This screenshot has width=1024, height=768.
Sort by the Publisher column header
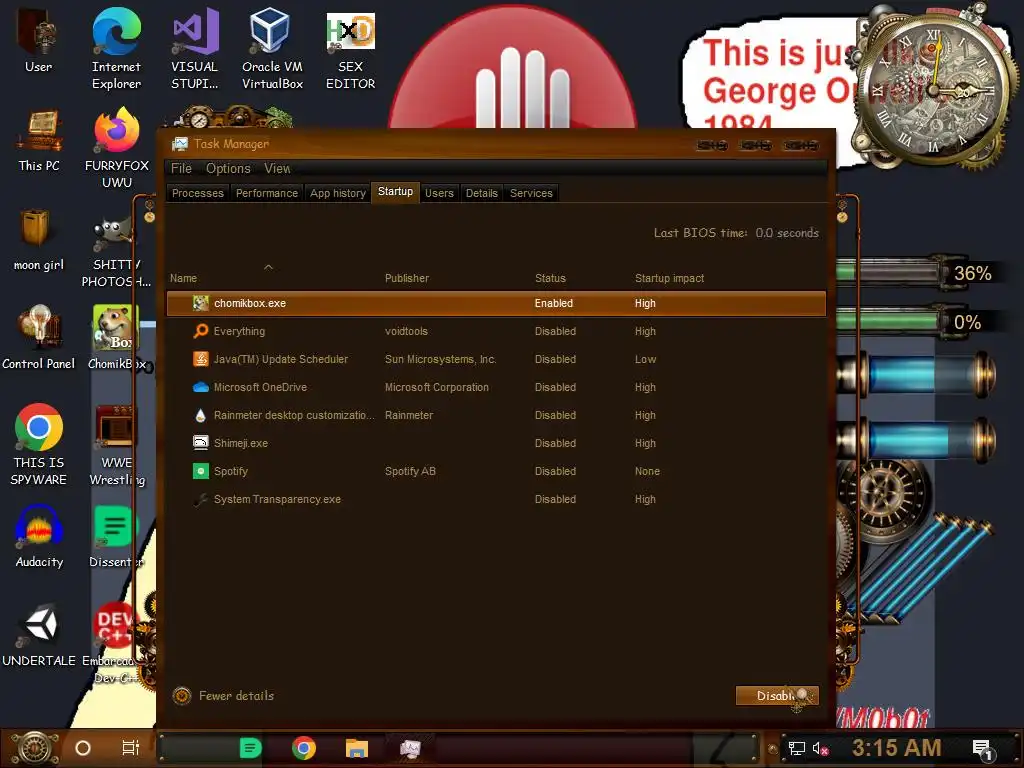[407, 278]
